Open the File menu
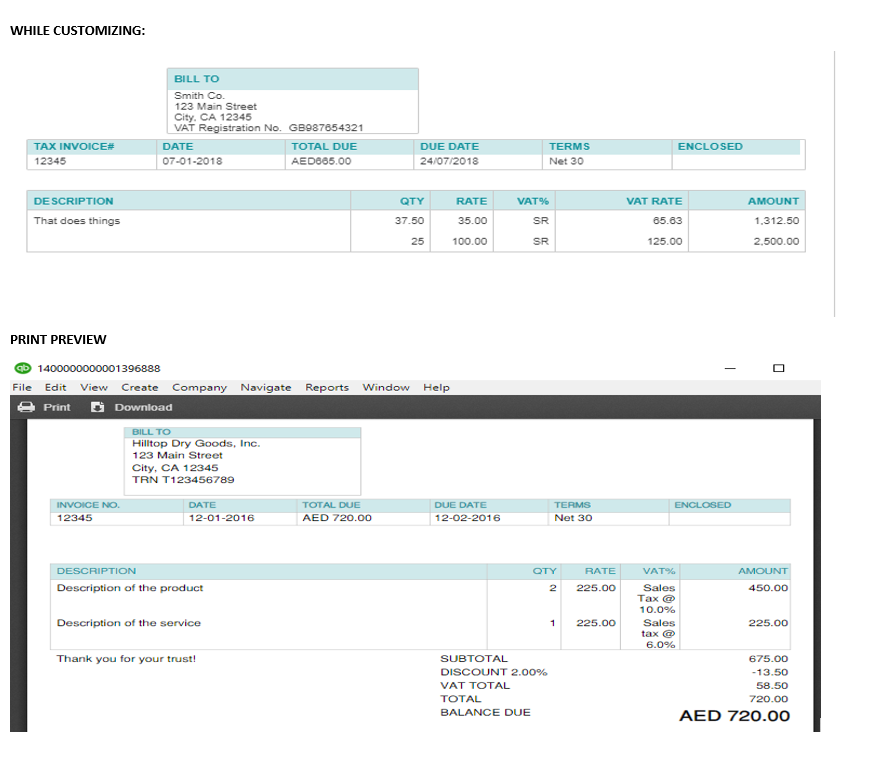Screen dimensions: 880x766 [x=22, y=387]
